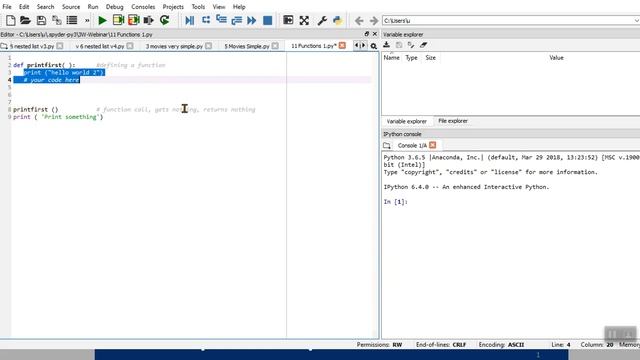
Task: Run file with green play button
Action: click(x=102, y=20)
